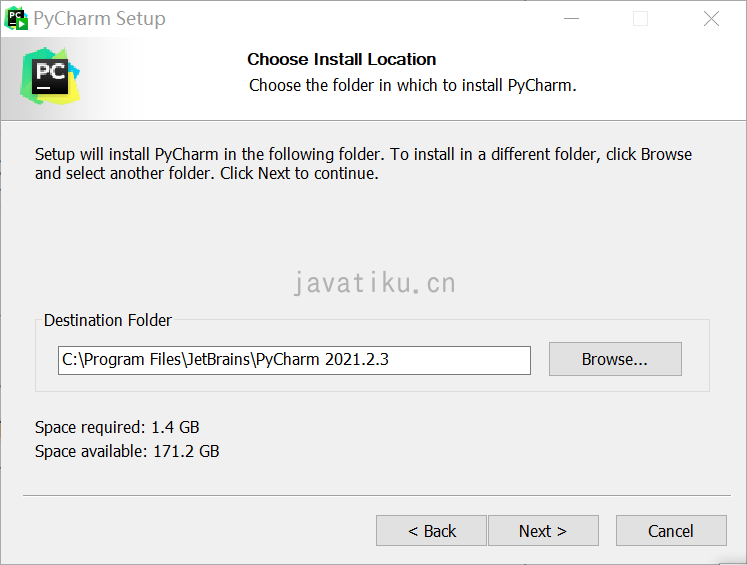Cancel the PyCharm installation

coord(671,531)
